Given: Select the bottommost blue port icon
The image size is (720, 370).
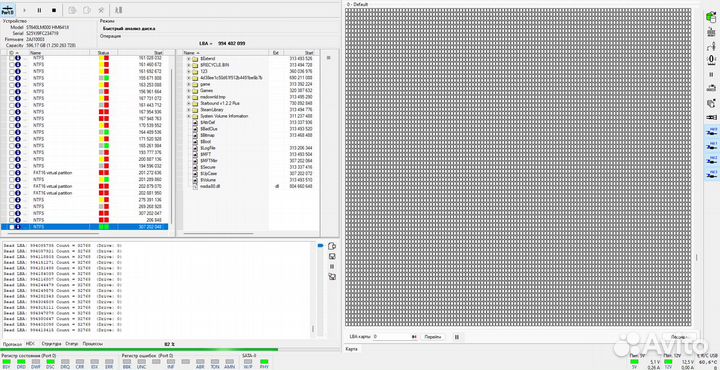Looking at the screenshot, I should (x=712, y=174).
